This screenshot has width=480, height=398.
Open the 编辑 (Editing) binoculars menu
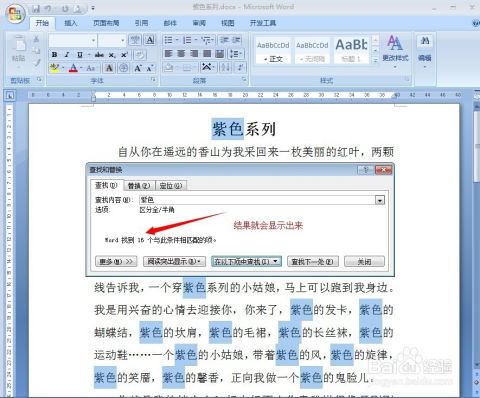[x=425, y=51]
